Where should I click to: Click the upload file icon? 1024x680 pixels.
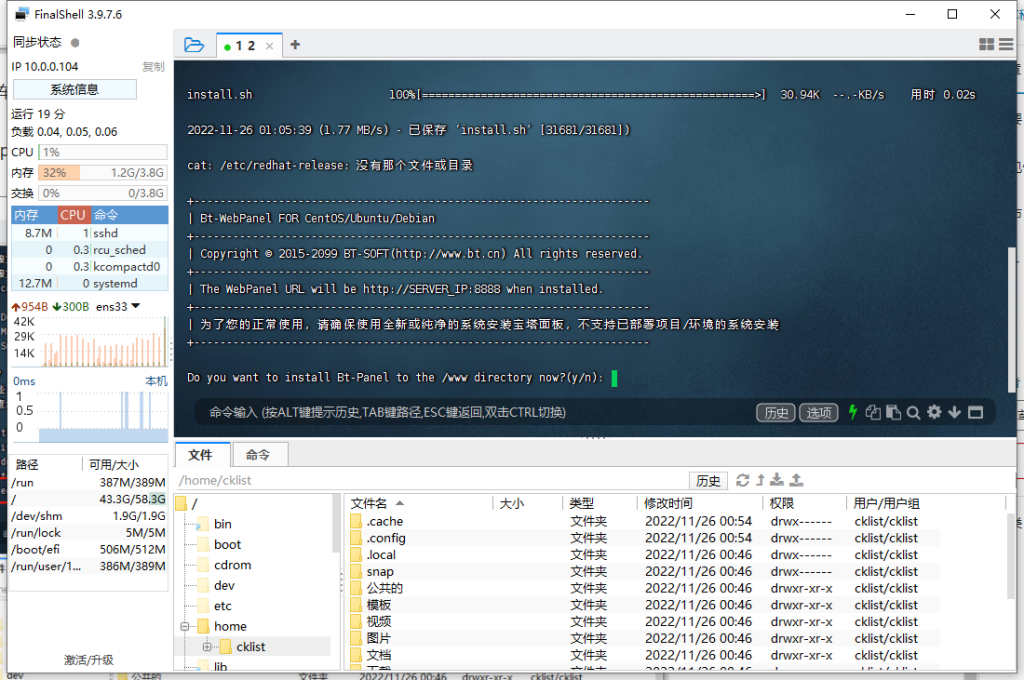pyautogui.click(x=796, y=480)
